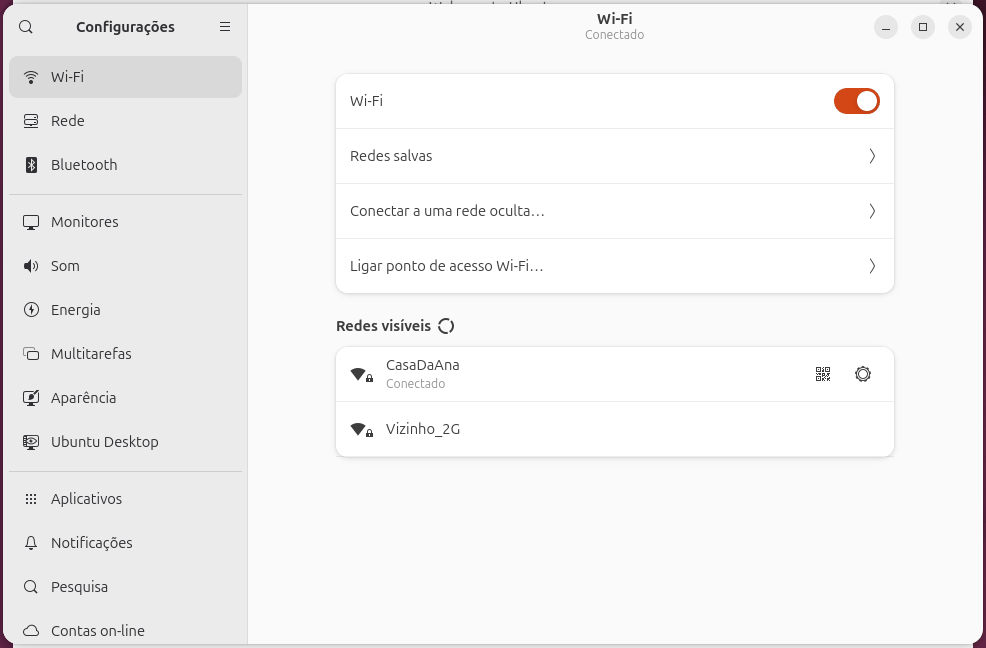The width and height of the screenshot is (986, 648).
Task: Select the CasaDaAna network name
Action: pos(423,366)
